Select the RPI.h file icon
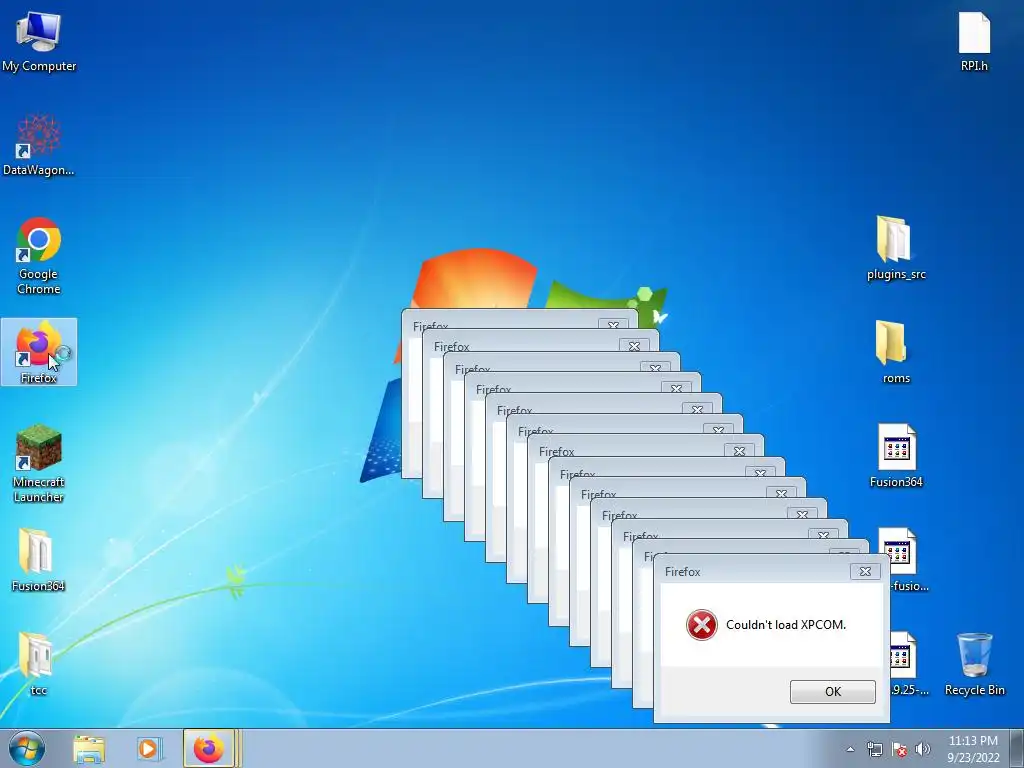This screenshot has width=1024, height=768. [974, 42]
